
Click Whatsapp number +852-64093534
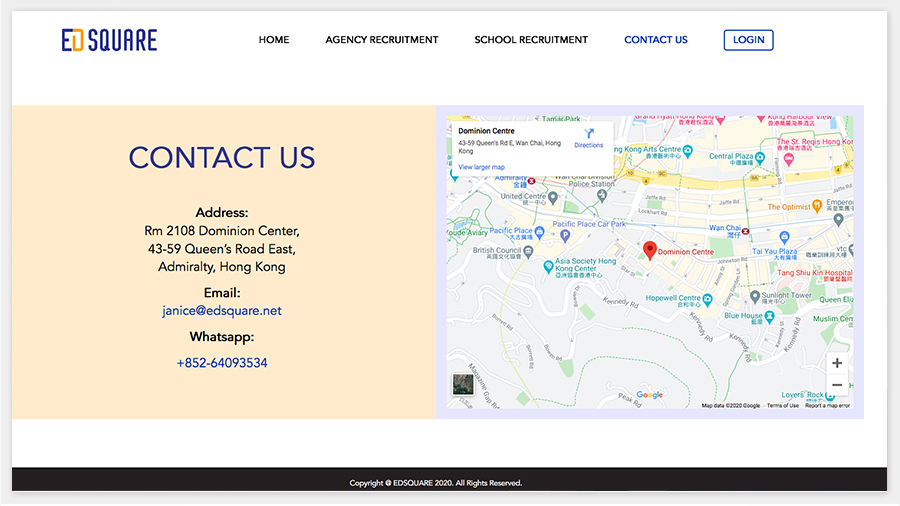pyautogui.click(x=222, y=363)
